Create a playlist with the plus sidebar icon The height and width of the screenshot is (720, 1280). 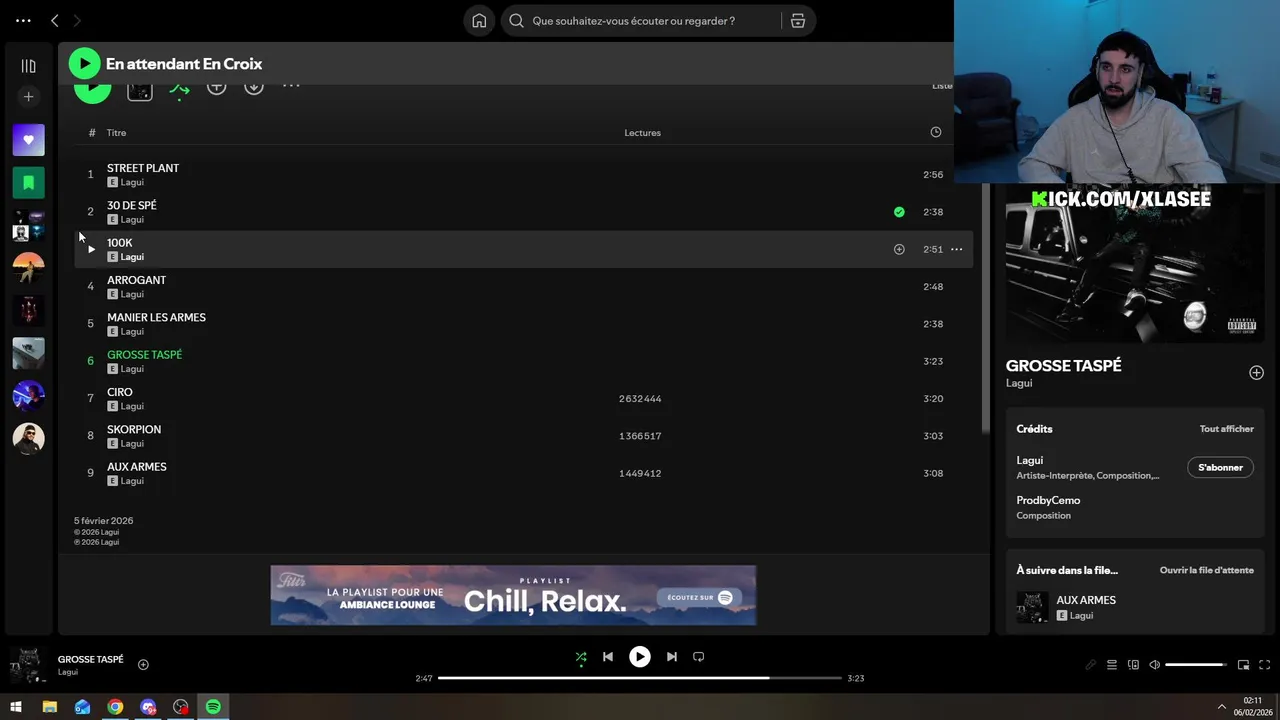click(x=28, y=97)
